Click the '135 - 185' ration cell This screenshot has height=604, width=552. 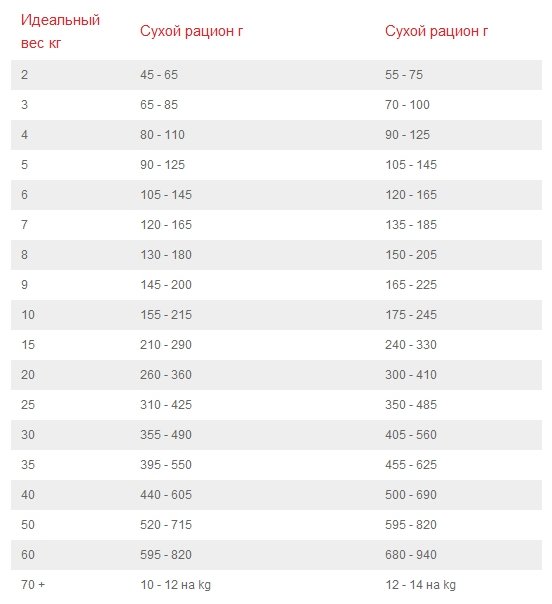click(x=411, y=225)
